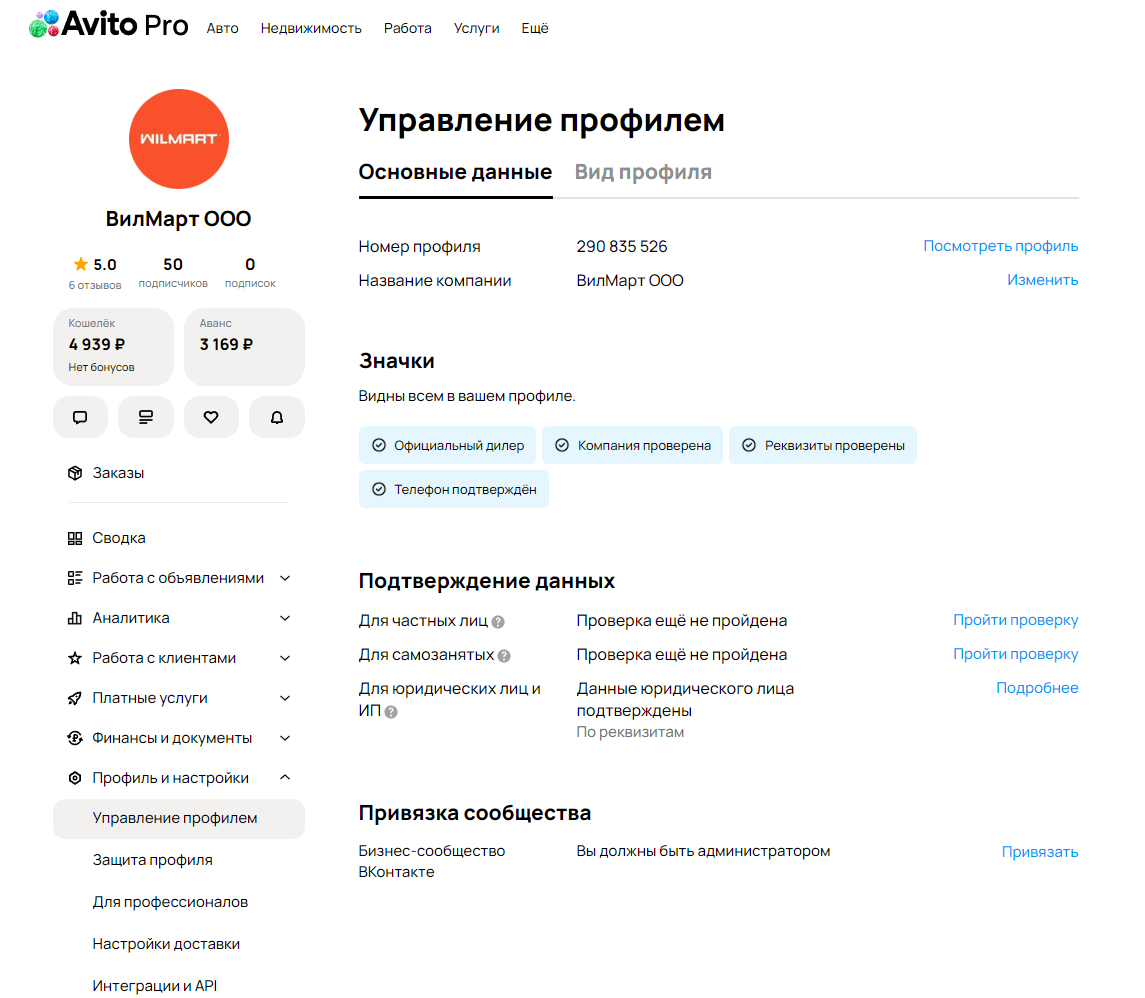1145x998 pixels.
Task: Click the Подробнее link
Action: click(1037, 688)
